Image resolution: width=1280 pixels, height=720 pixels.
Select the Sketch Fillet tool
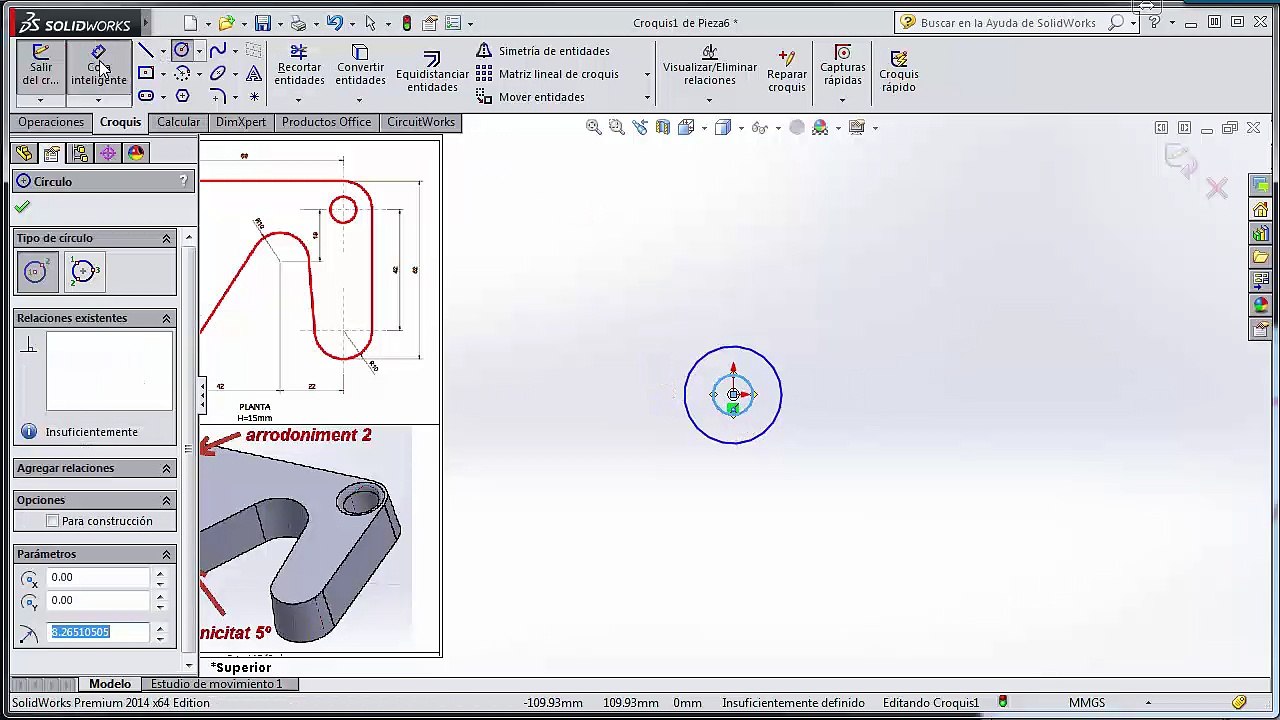coord(218,96)
